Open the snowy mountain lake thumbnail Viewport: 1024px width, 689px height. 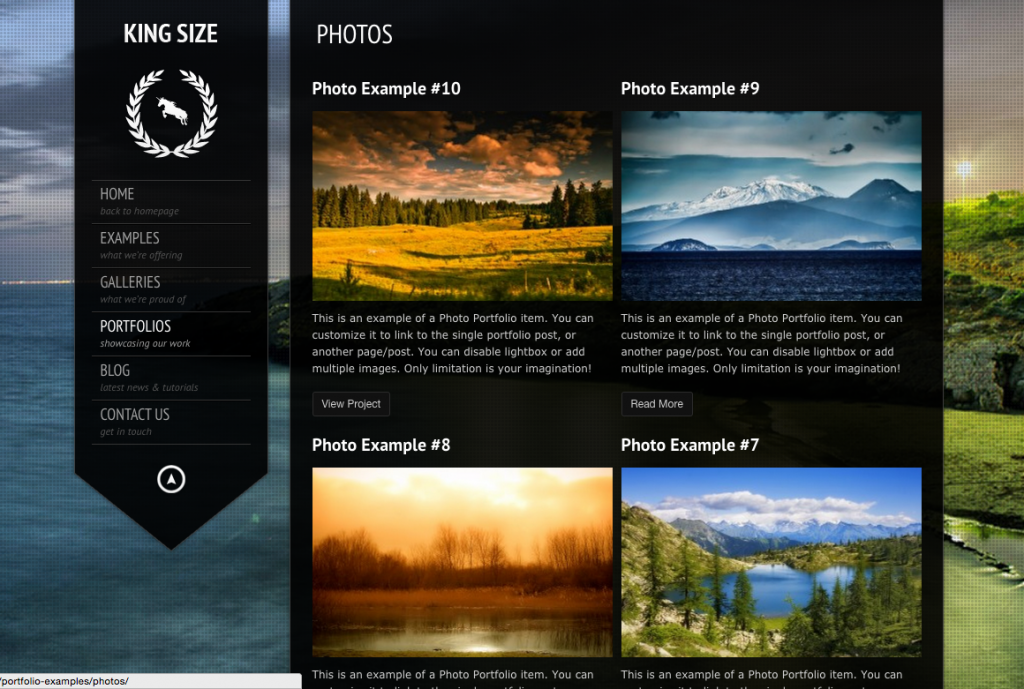[x=771, y=205]
